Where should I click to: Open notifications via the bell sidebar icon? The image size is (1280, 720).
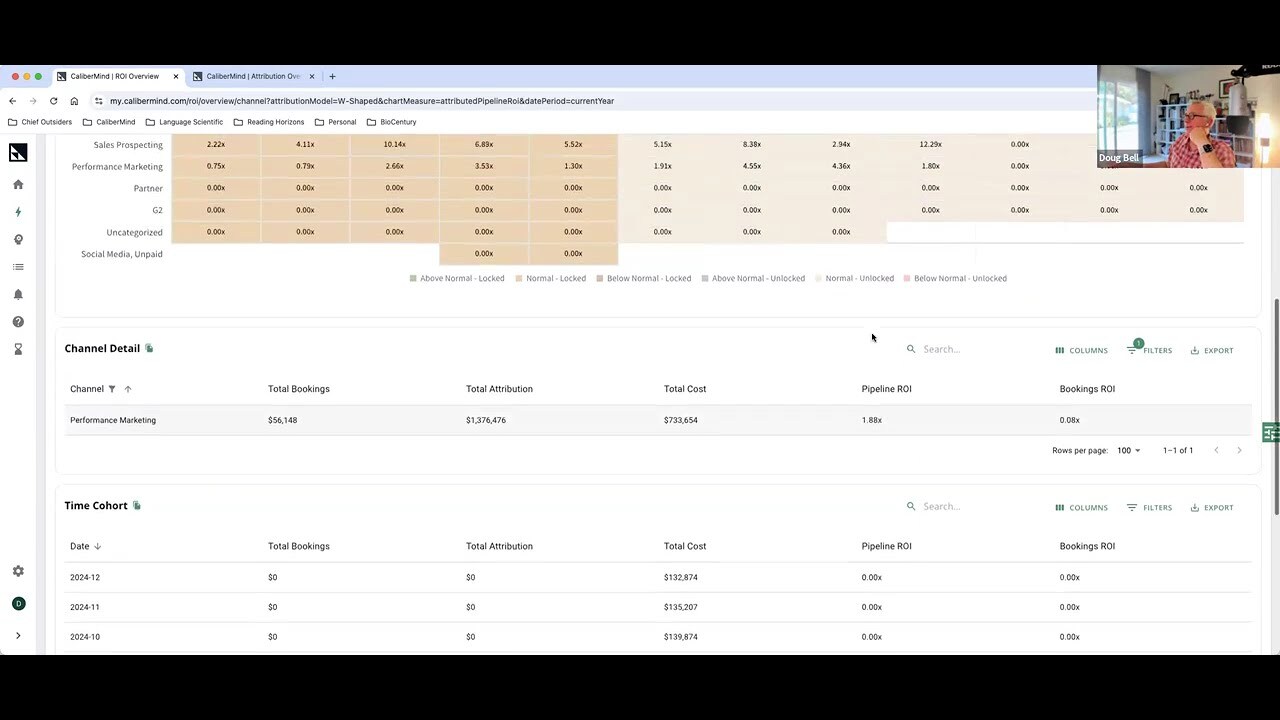click(x=18, y=294)
